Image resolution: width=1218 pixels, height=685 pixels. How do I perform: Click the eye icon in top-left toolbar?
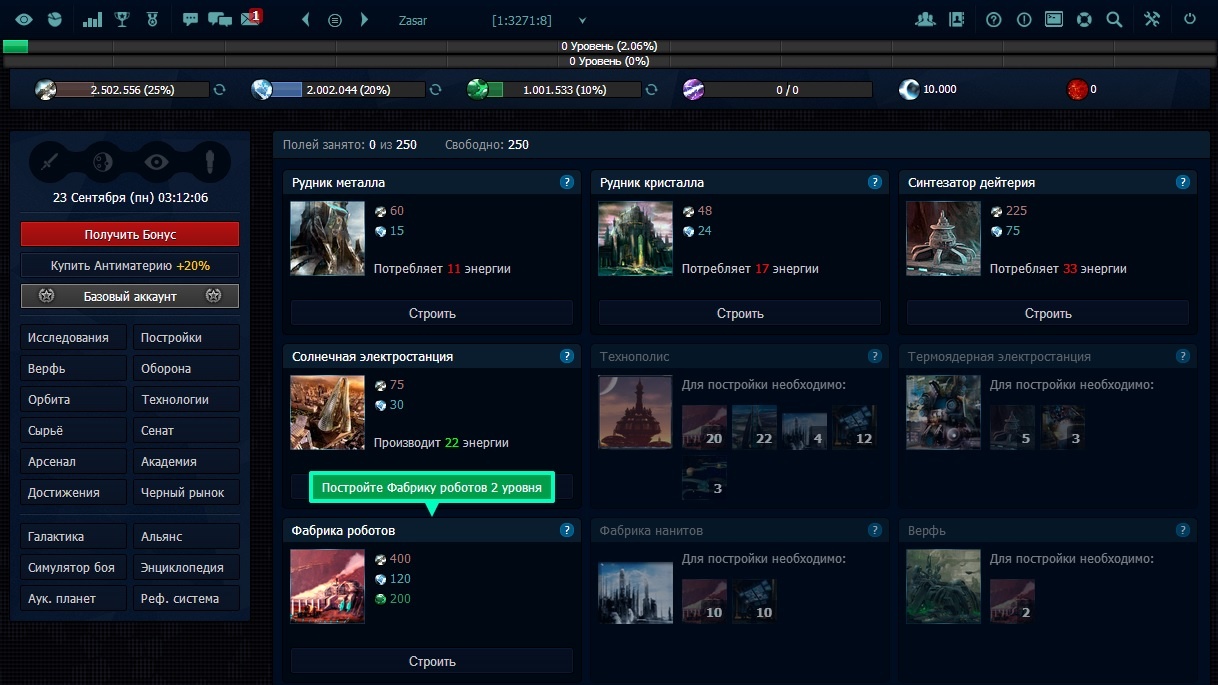coord(24,19)
